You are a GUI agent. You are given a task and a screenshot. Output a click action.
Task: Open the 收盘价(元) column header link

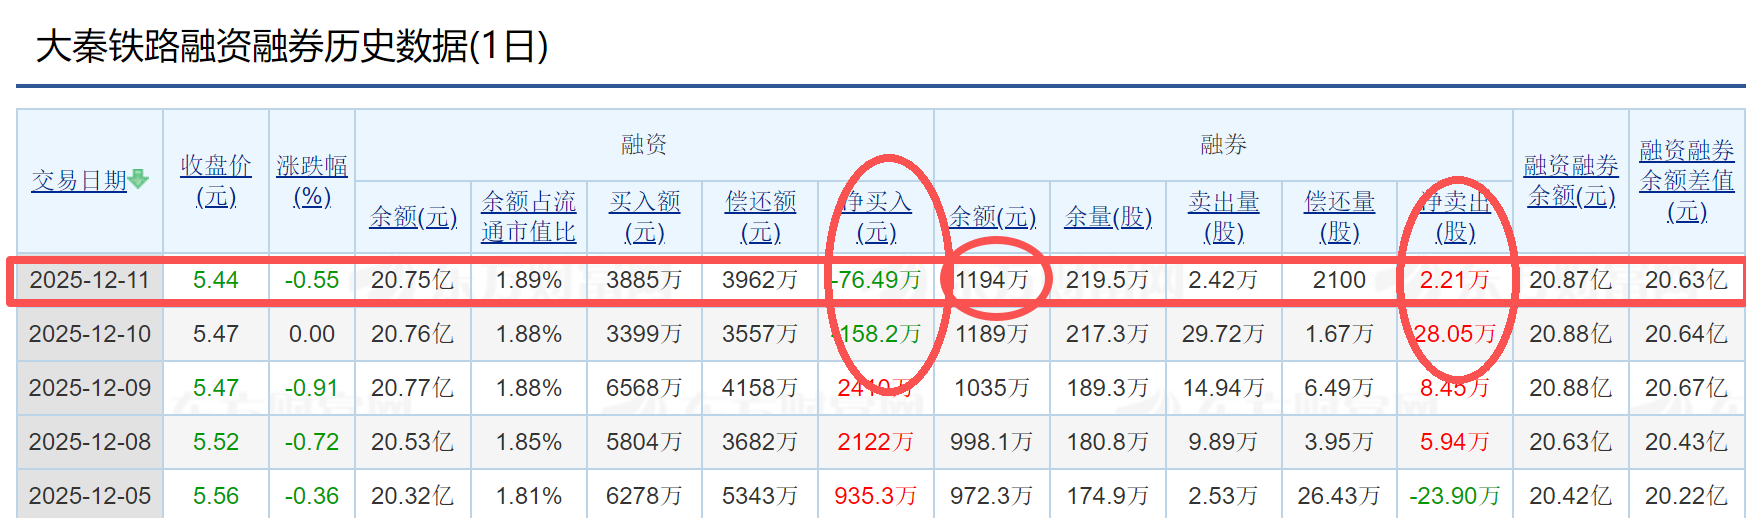(x=216, y=181)
